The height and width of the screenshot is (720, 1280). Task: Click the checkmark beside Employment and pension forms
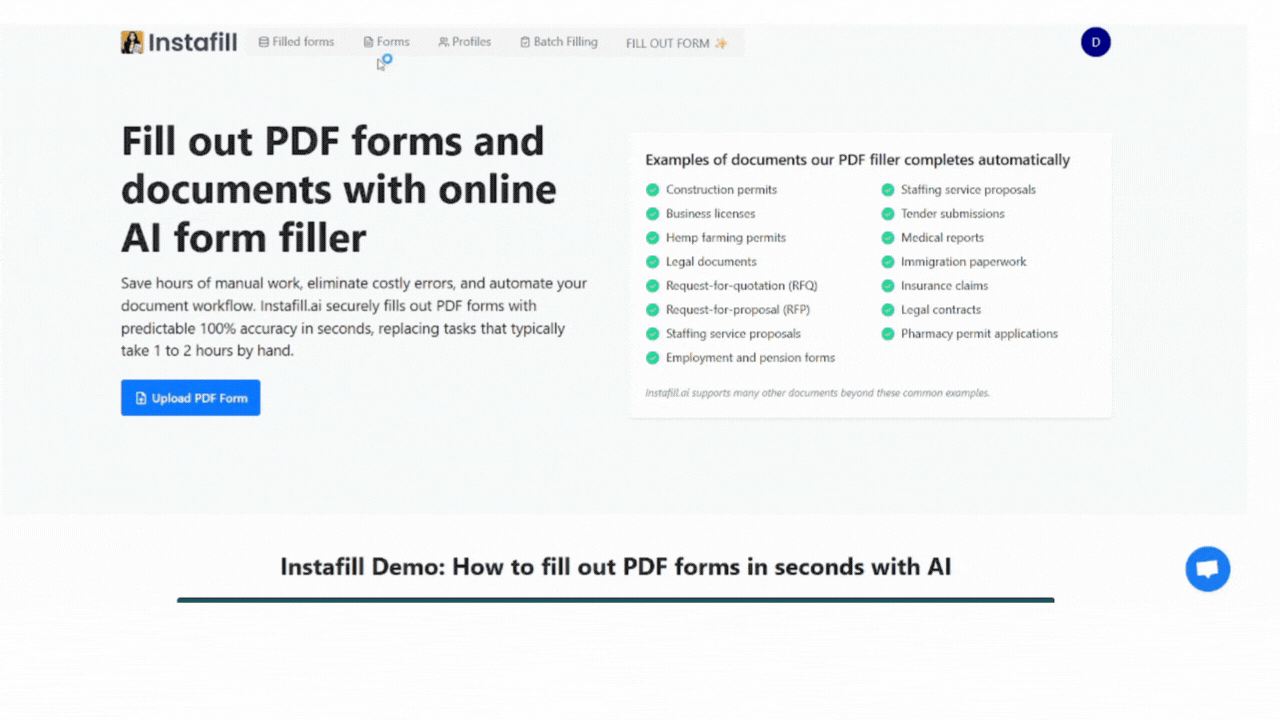tap(652, 357)
